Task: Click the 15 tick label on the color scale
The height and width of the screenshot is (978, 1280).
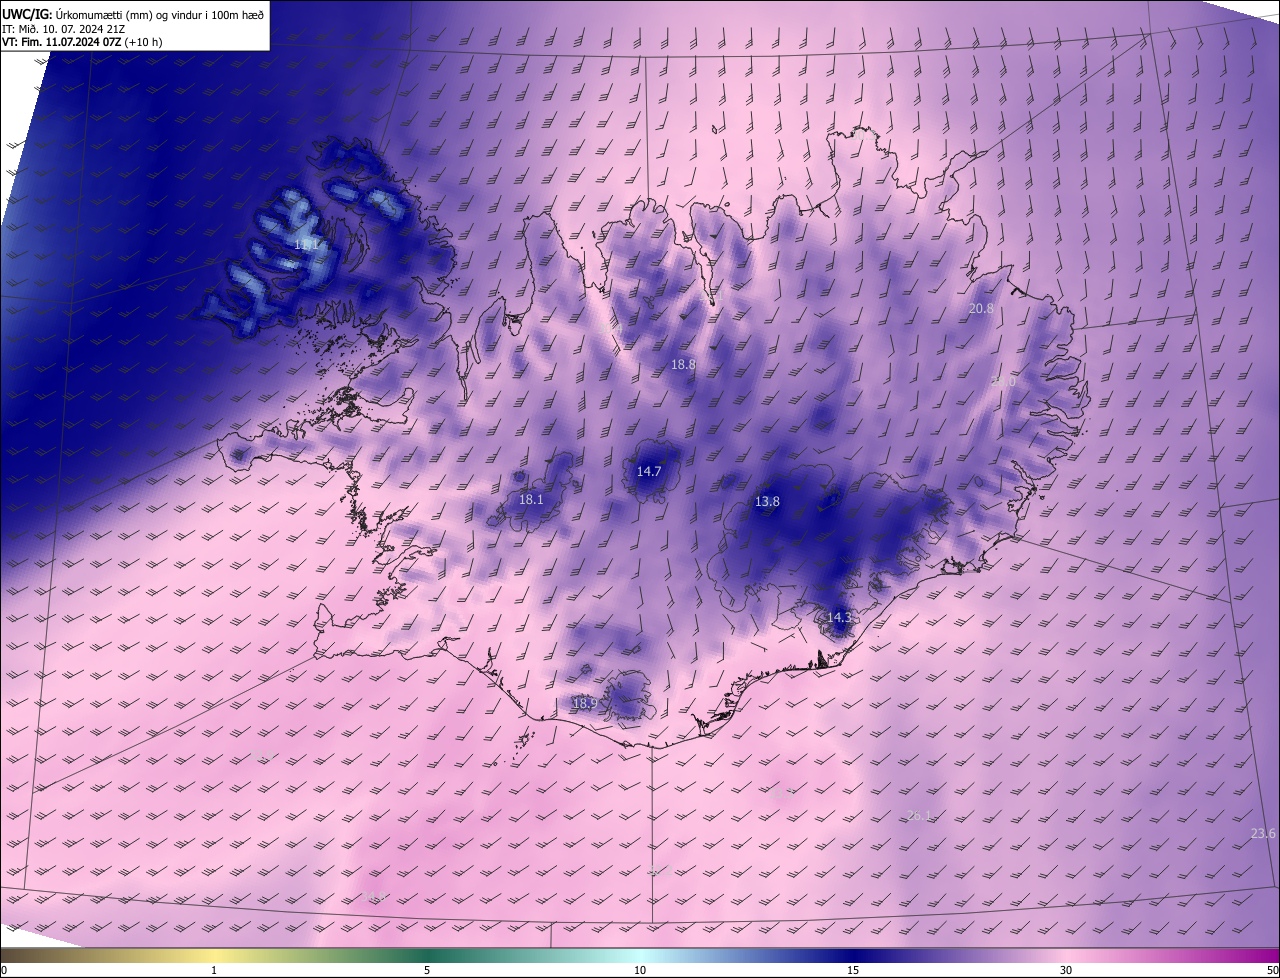Action: point(853,970)
